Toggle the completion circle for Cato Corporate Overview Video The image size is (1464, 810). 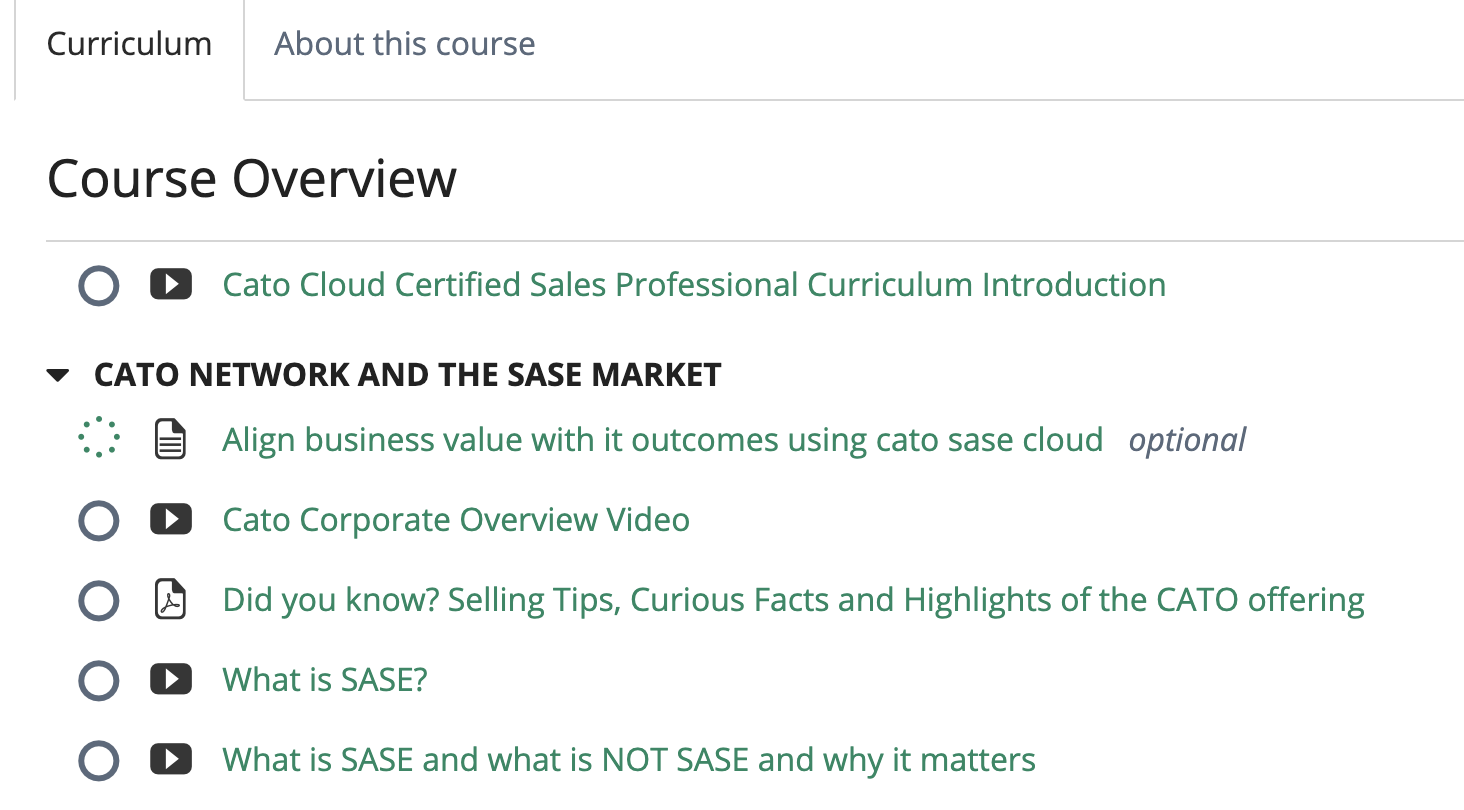pos(98,520)
